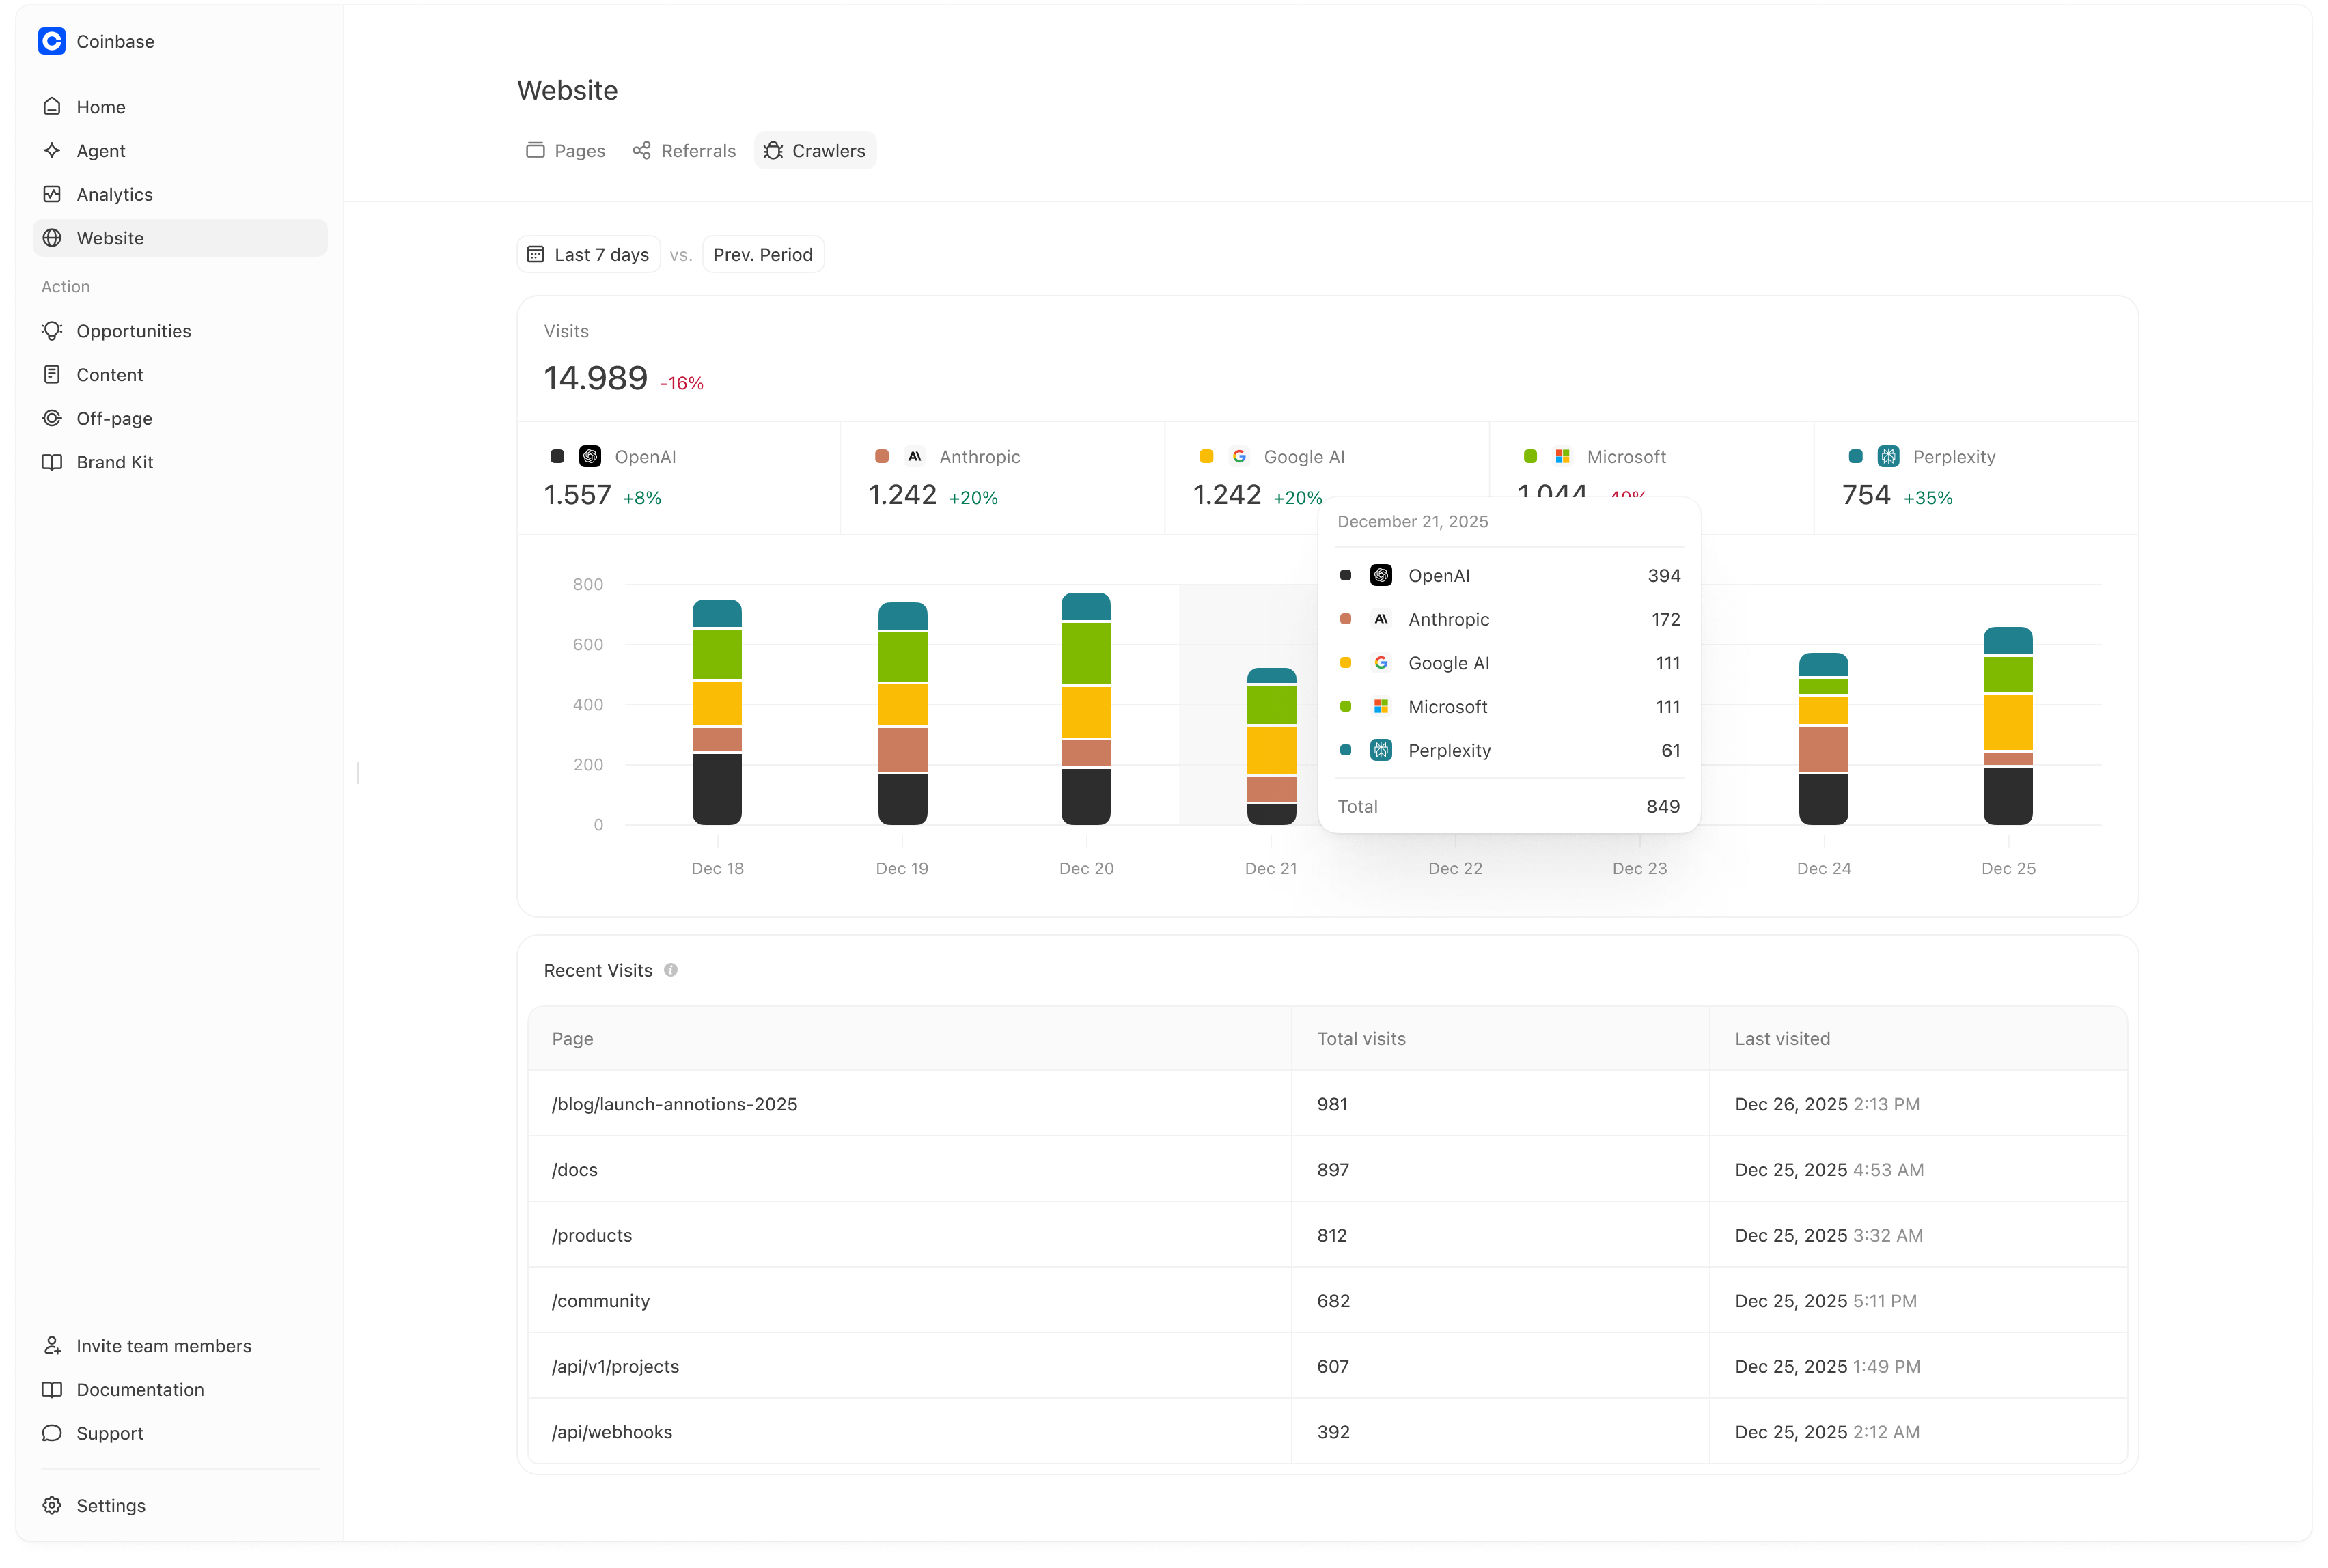The width and height of the screenshot is (2328, 1568).
Task: Open the Prev. Period comparison selector
Action: coord(763,254)
